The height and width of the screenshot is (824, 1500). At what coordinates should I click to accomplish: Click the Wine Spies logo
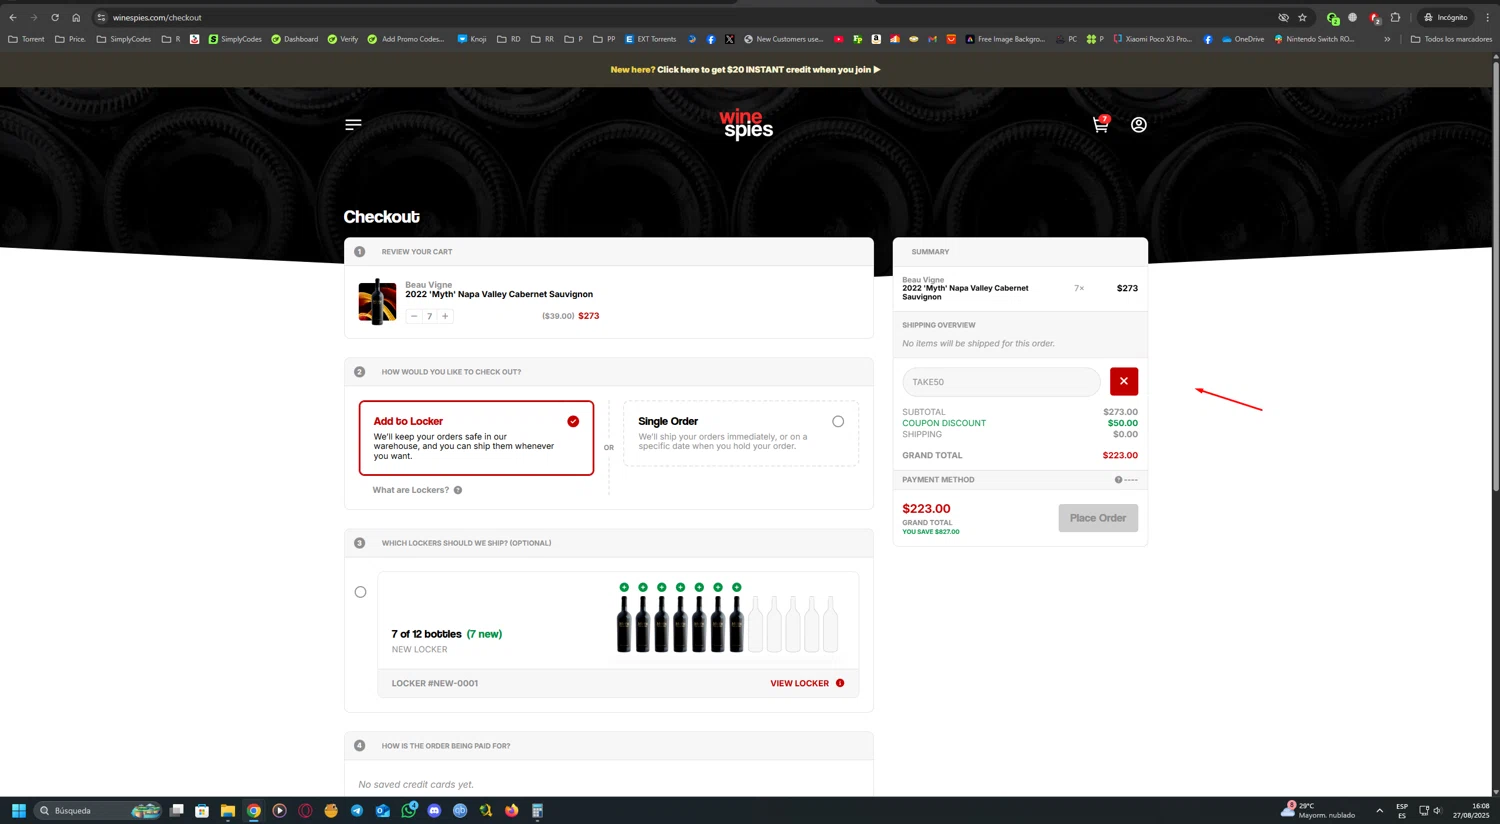click(x=746, y=124)
